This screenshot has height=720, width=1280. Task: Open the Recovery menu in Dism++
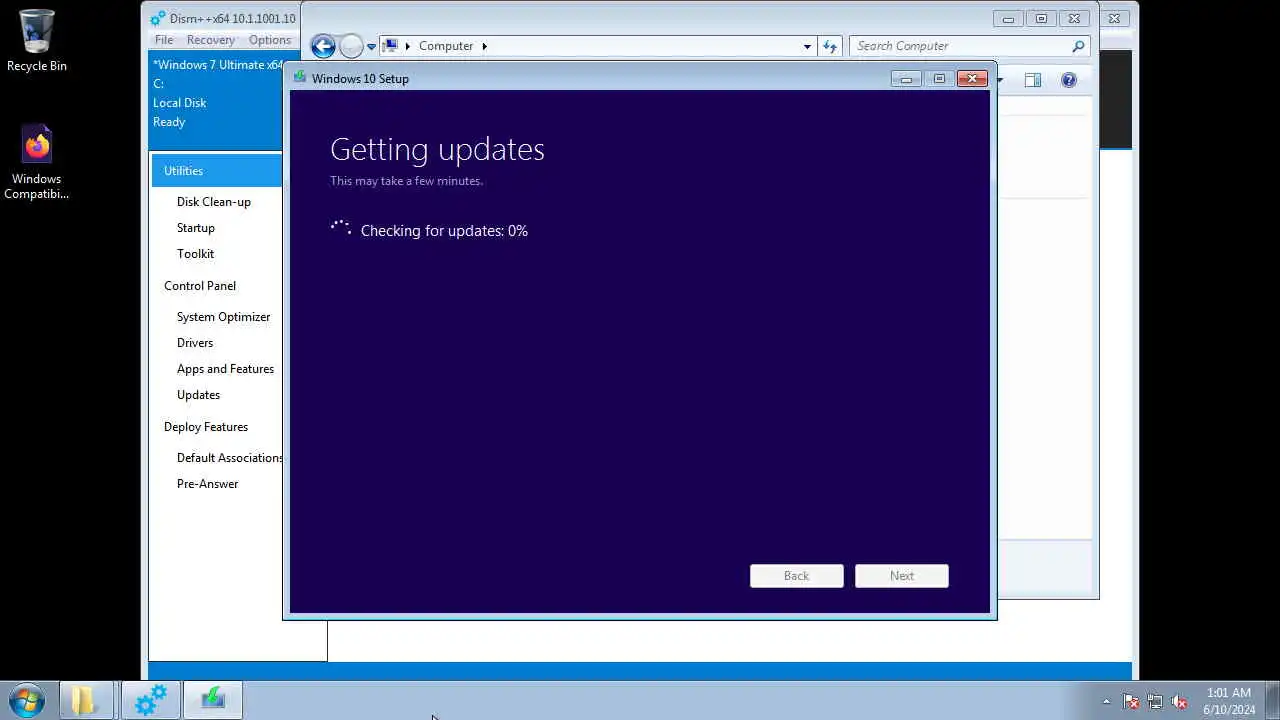pos(210,40)
